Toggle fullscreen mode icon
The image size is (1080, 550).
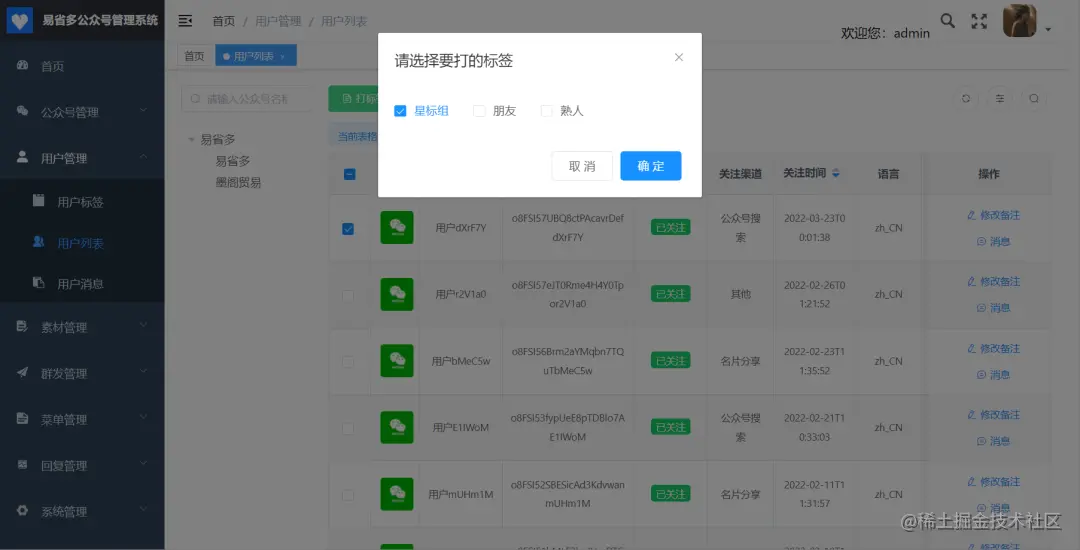point(979,21)
